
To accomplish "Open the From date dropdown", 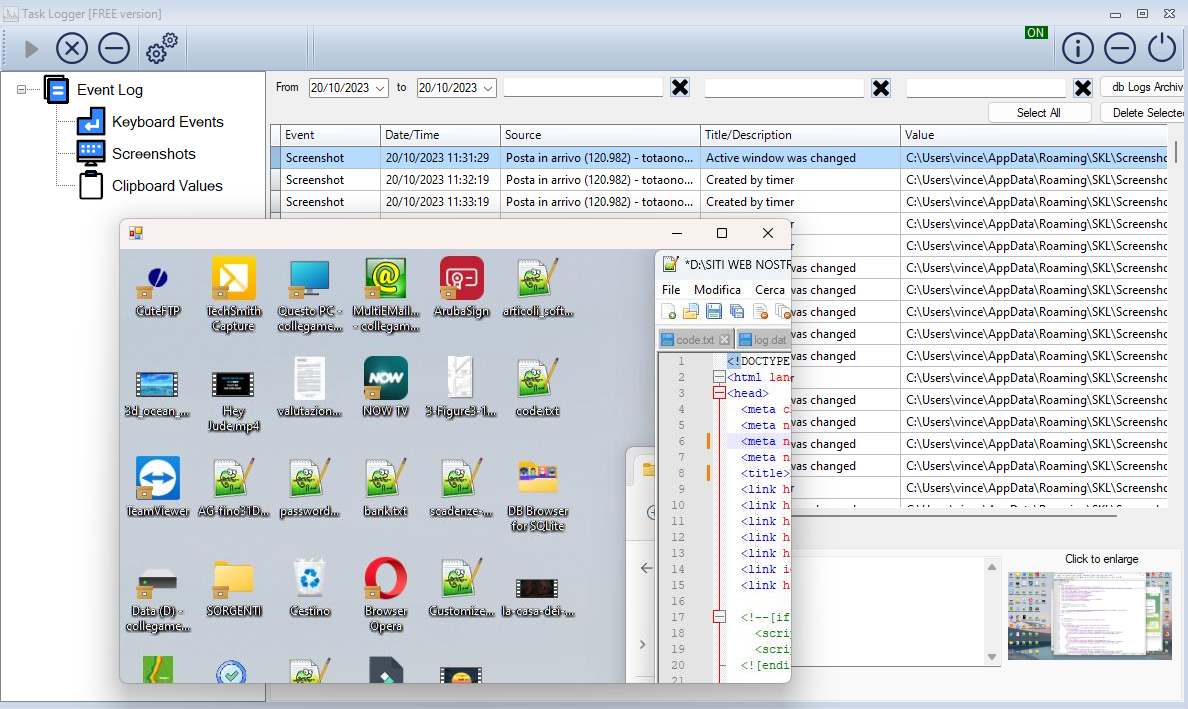I will click(380, 88).
